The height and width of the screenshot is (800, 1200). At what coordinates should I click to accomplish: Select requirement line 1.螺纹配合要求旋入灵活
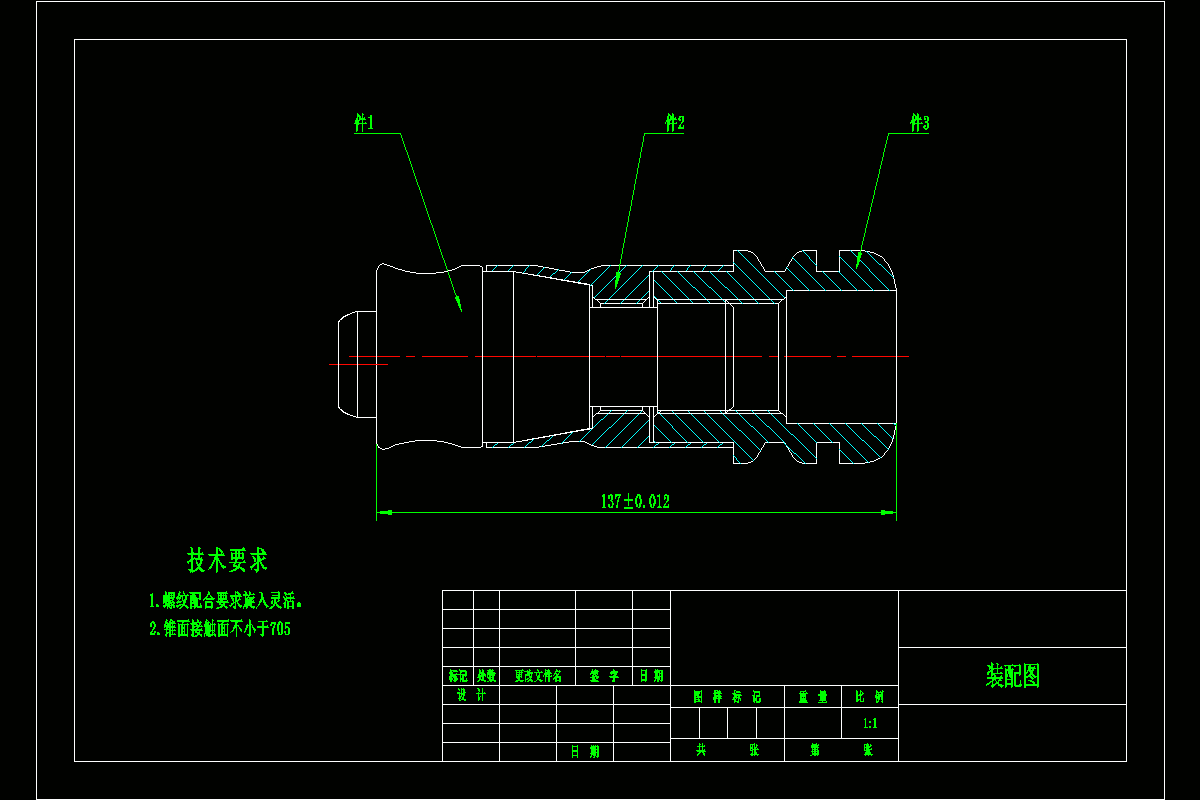226,601
